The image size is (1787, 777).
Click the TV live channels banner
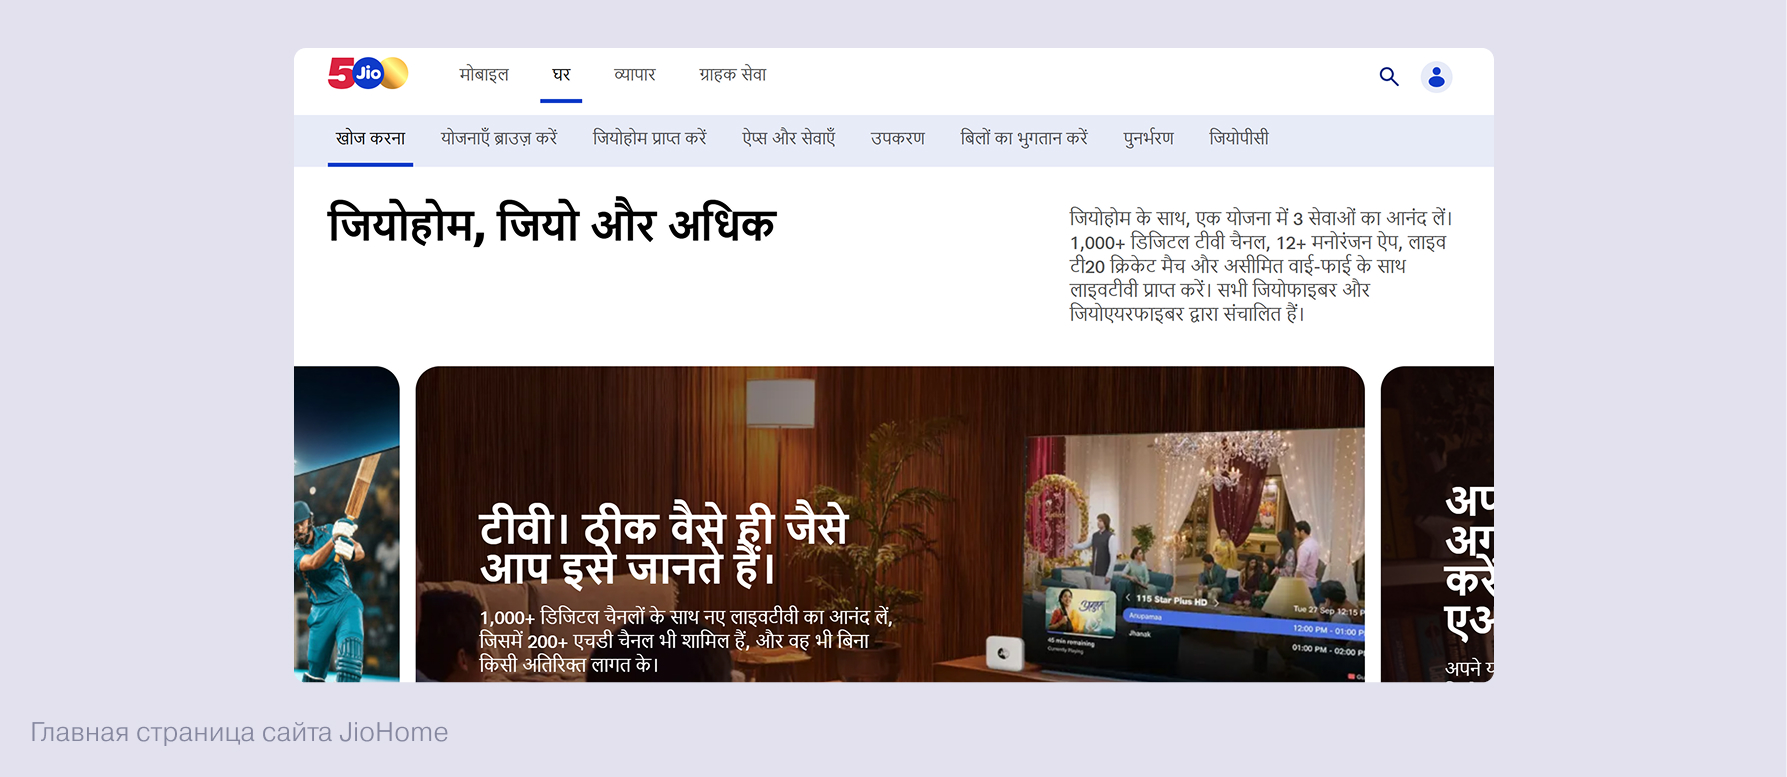pyautogui.click(x=890, y=524)
